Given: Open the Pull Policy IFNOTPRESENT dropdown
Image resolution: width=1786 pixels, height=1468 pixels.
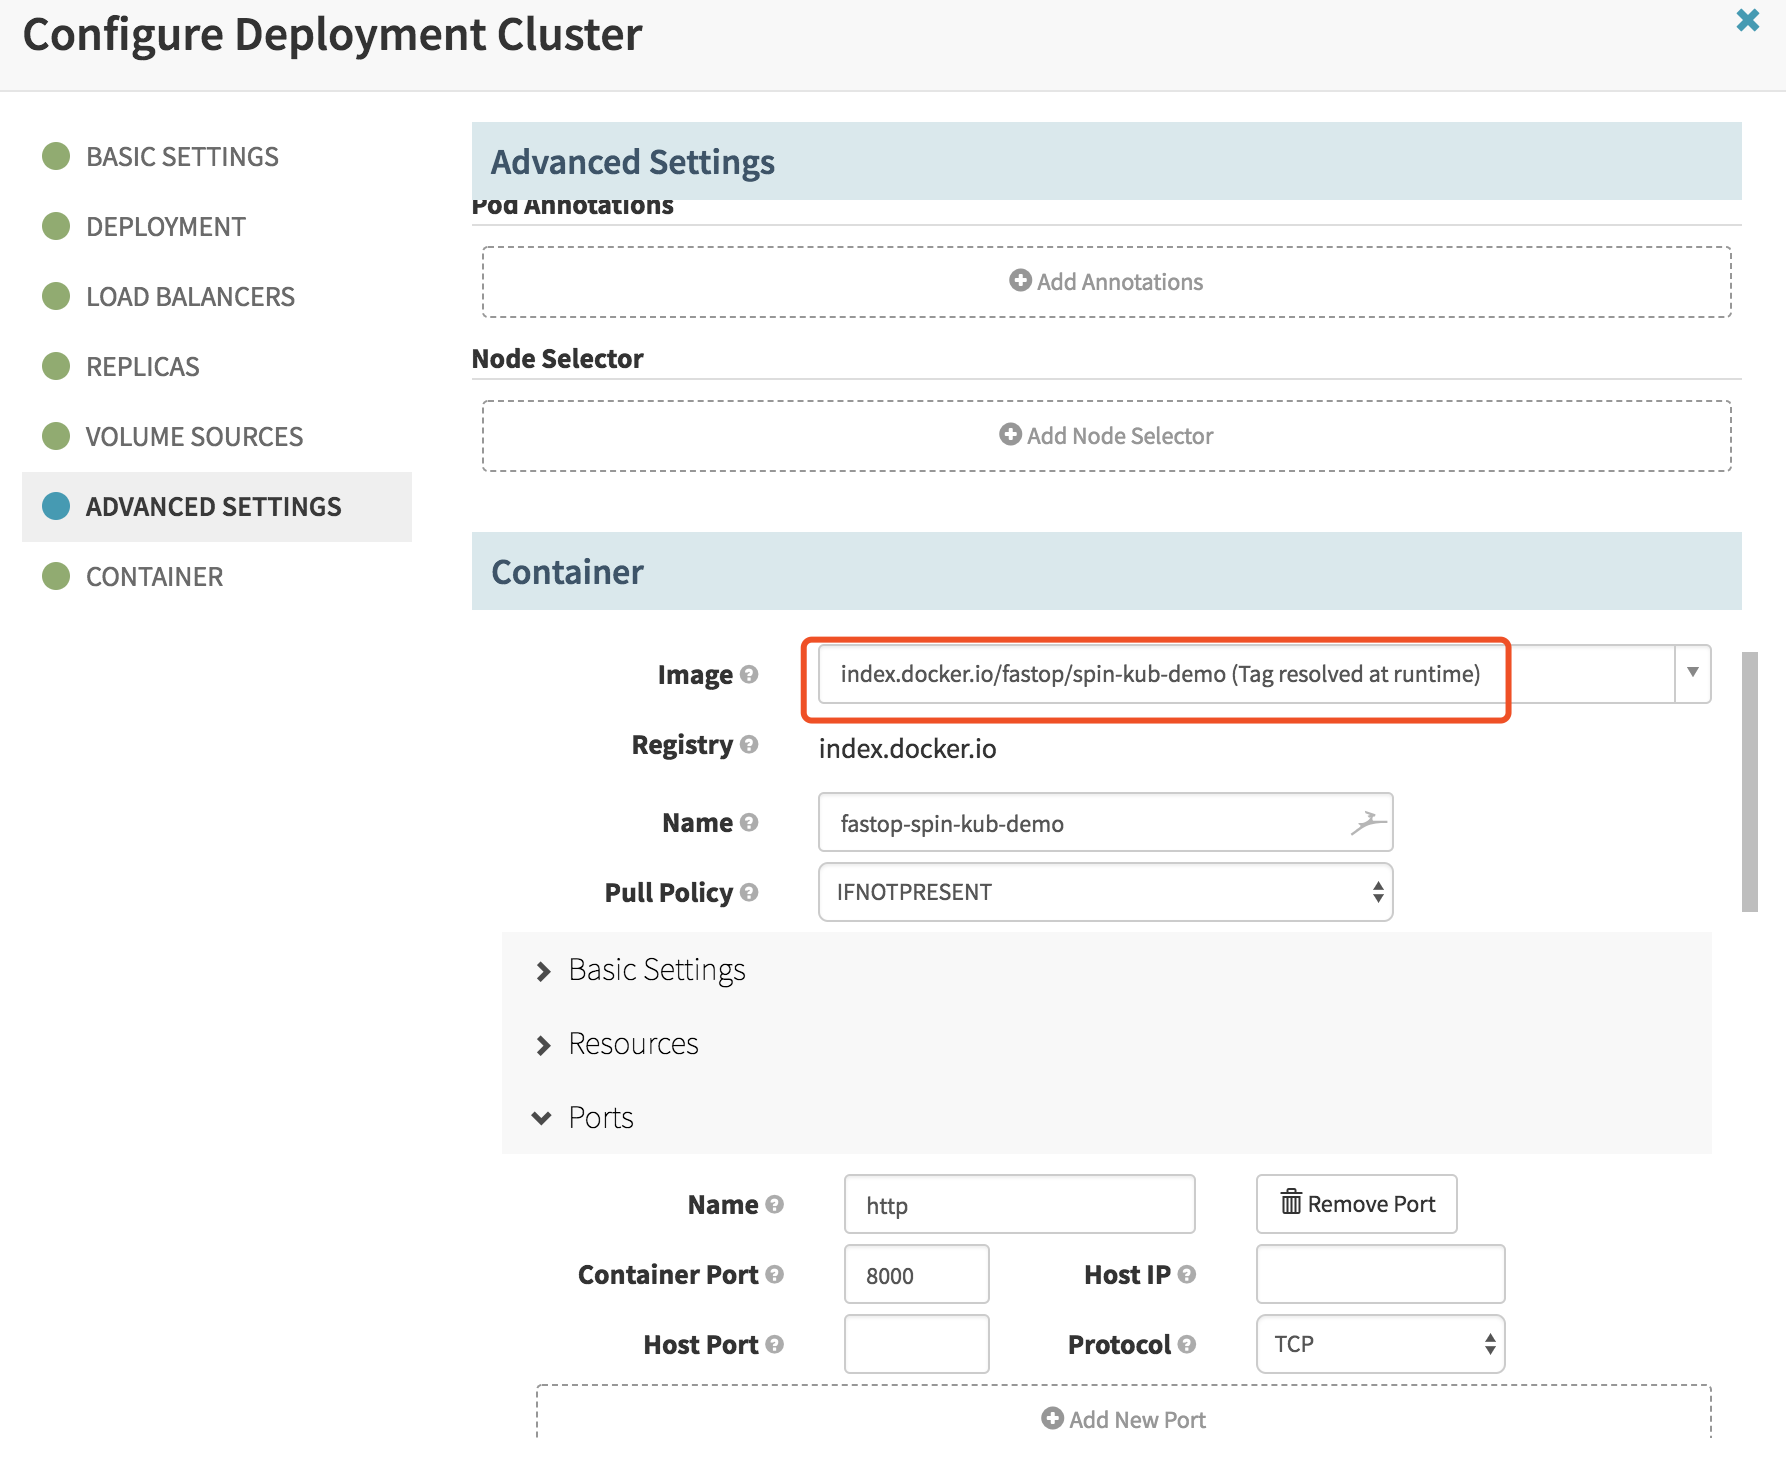Looking at the screenshot, I should (1105, 892).
